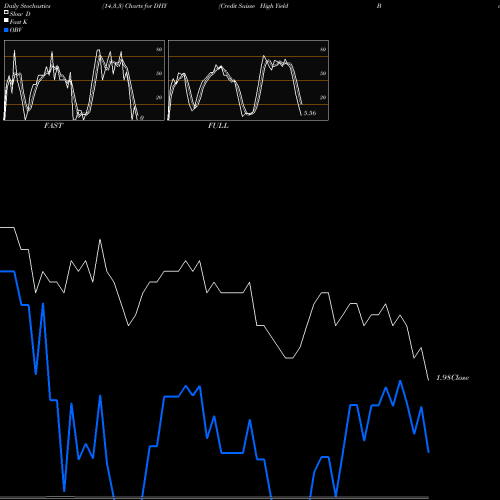This screenshot has height=500, width=500.
Task: Open the FAST stochastic chart panel
Action: pyautogui.click(x=84, y=80)
